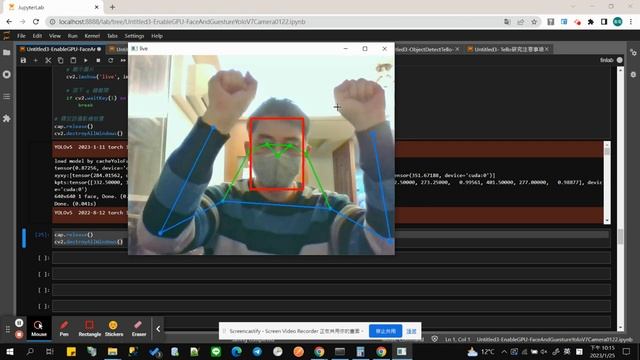The width and height of the screenshot is (640, 360).
Task: Click the stop sharing button in Screencastify bar
Action: 385,331
